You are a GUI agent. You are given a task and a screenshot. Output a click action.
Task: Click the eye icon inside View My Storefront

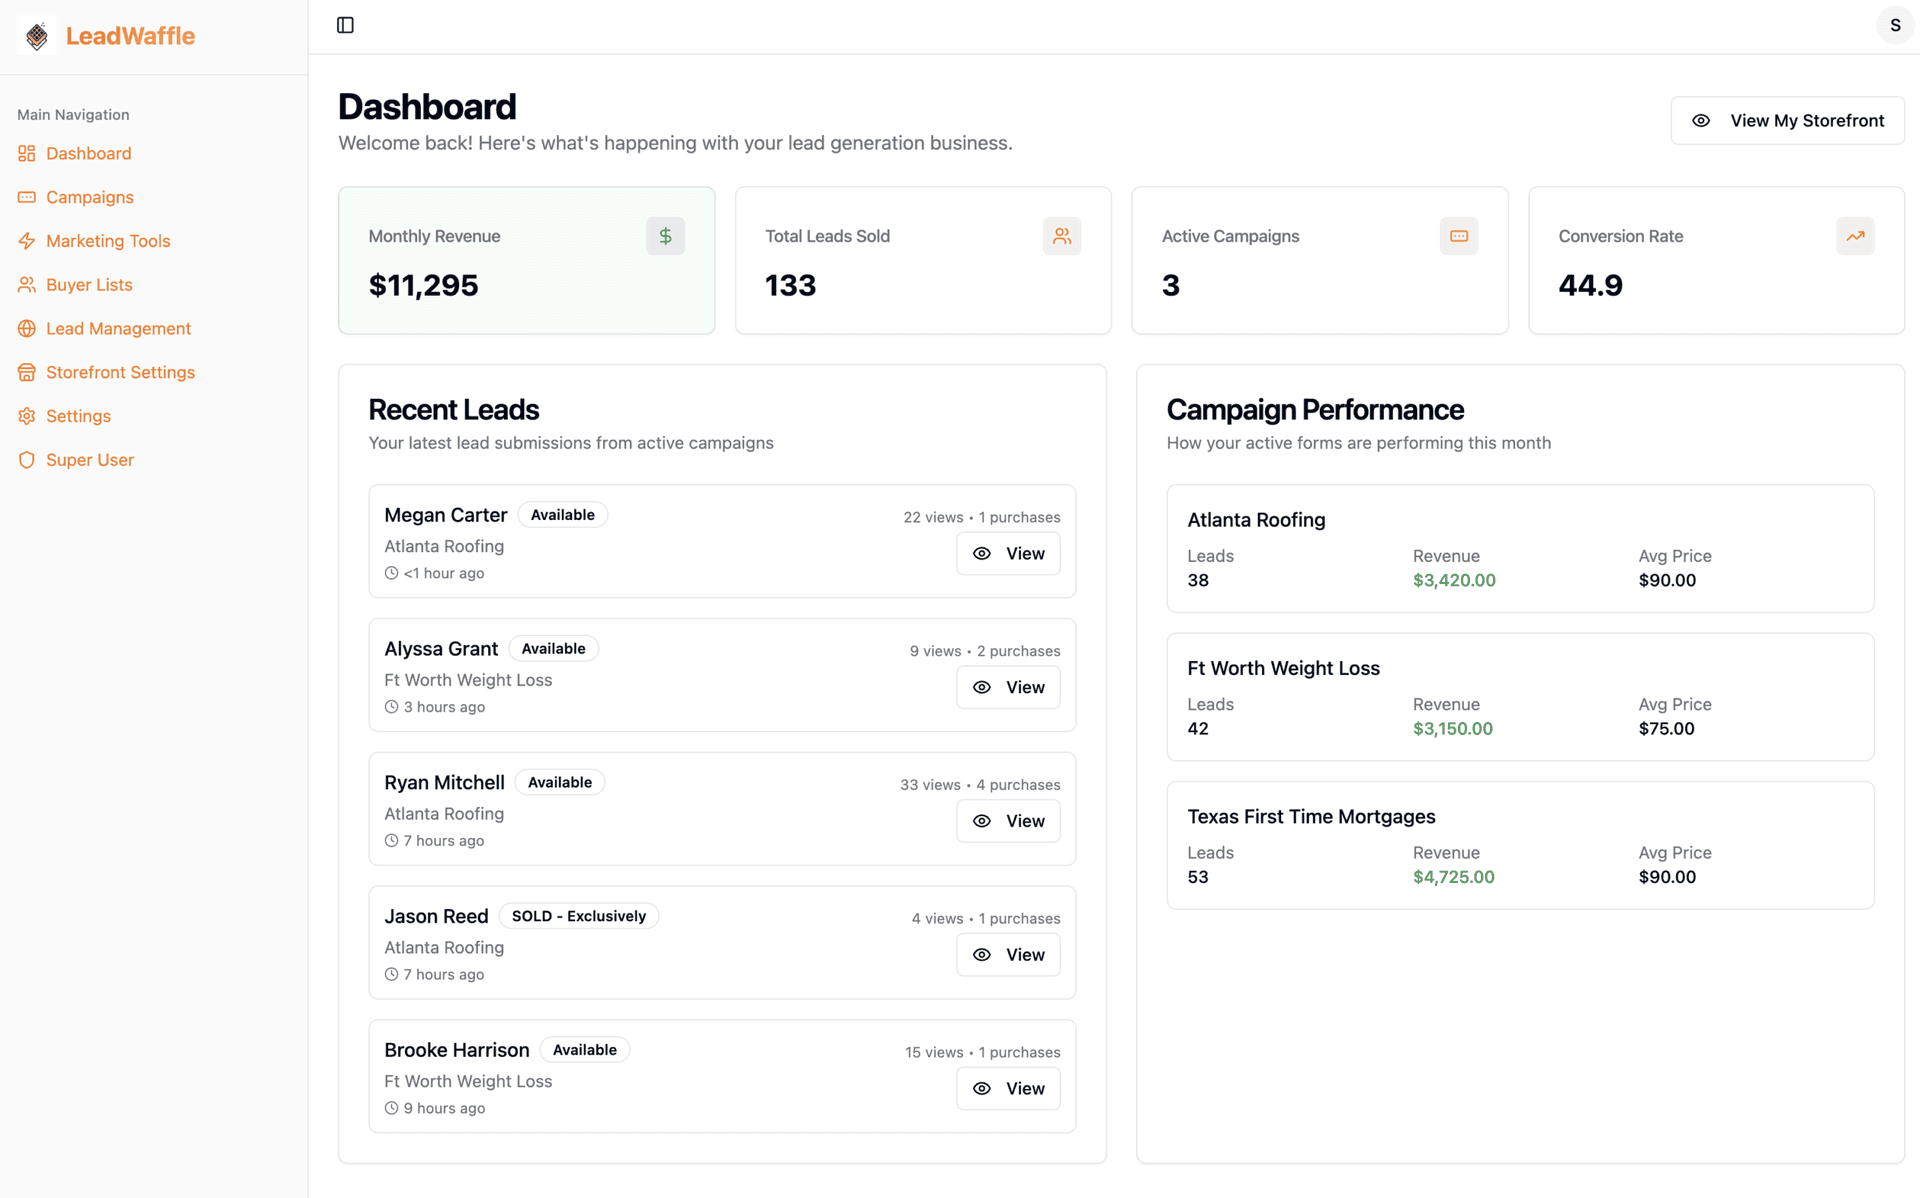(1702, 120)
